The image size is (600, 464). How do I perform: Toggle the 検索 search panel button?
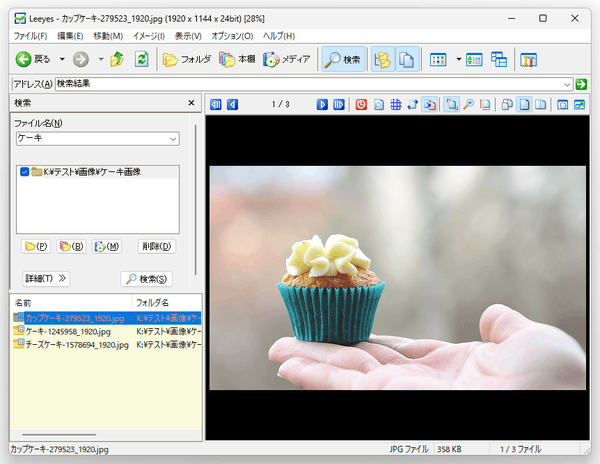343,59
